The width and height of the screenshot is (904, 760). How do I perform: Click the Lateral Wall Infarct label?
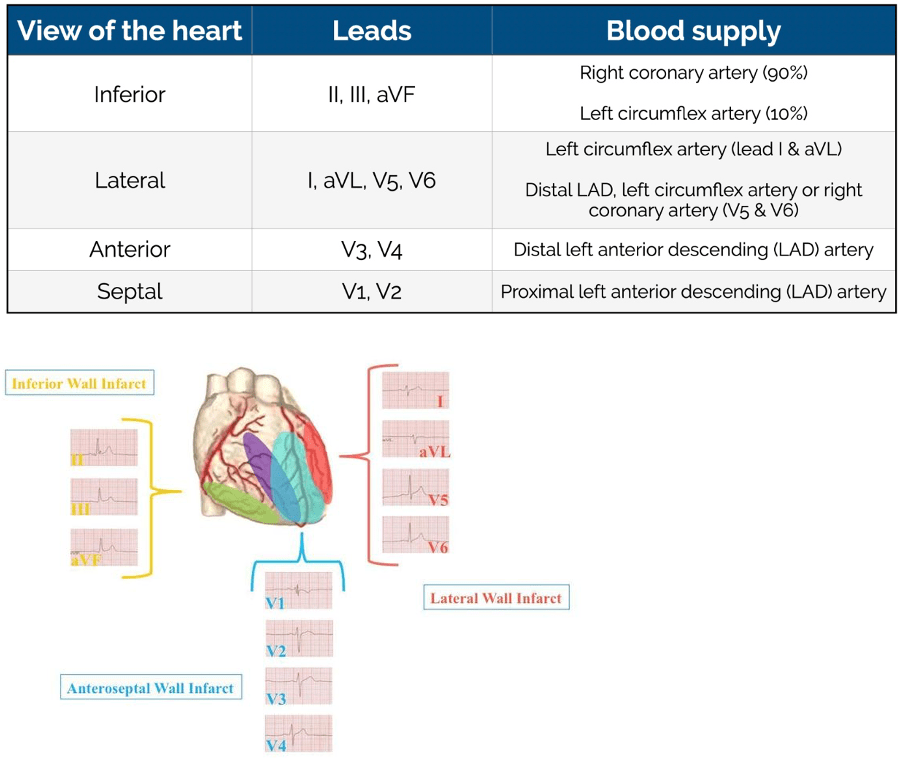pos(496,599)
